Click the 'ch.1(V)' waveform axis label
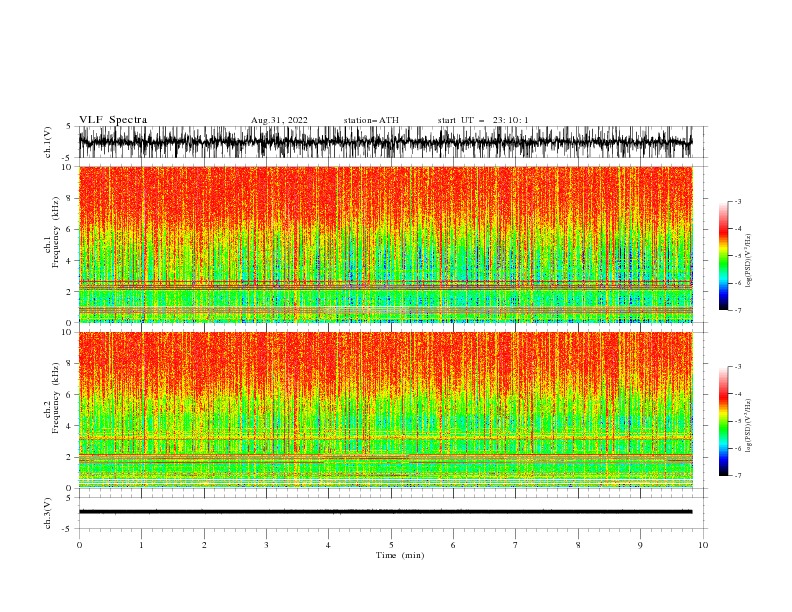The height and width of the screenshot is (612, 792). 48,142
